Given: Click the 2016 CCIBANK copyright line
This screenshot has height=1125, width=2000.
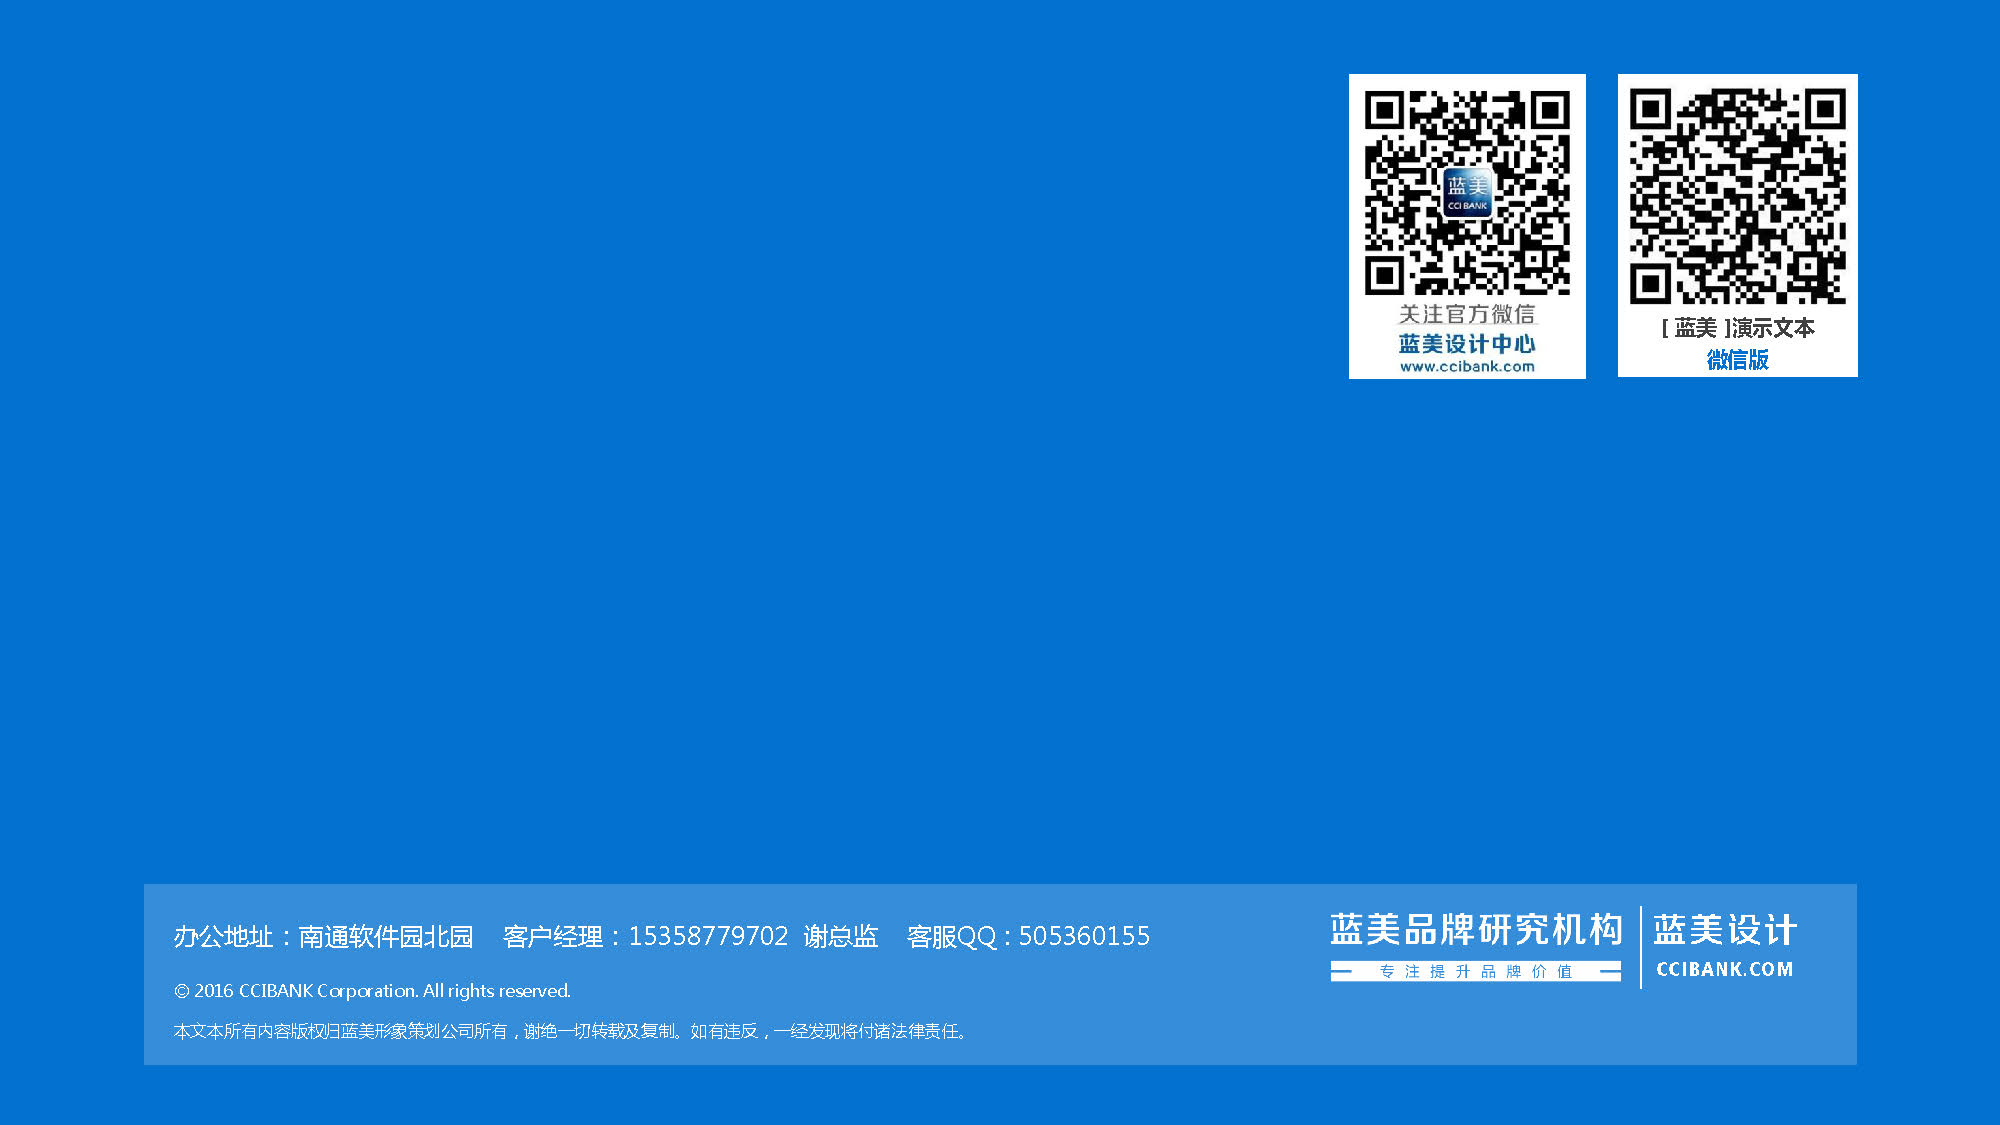Looking at the screenshot, I should (372, 991).
